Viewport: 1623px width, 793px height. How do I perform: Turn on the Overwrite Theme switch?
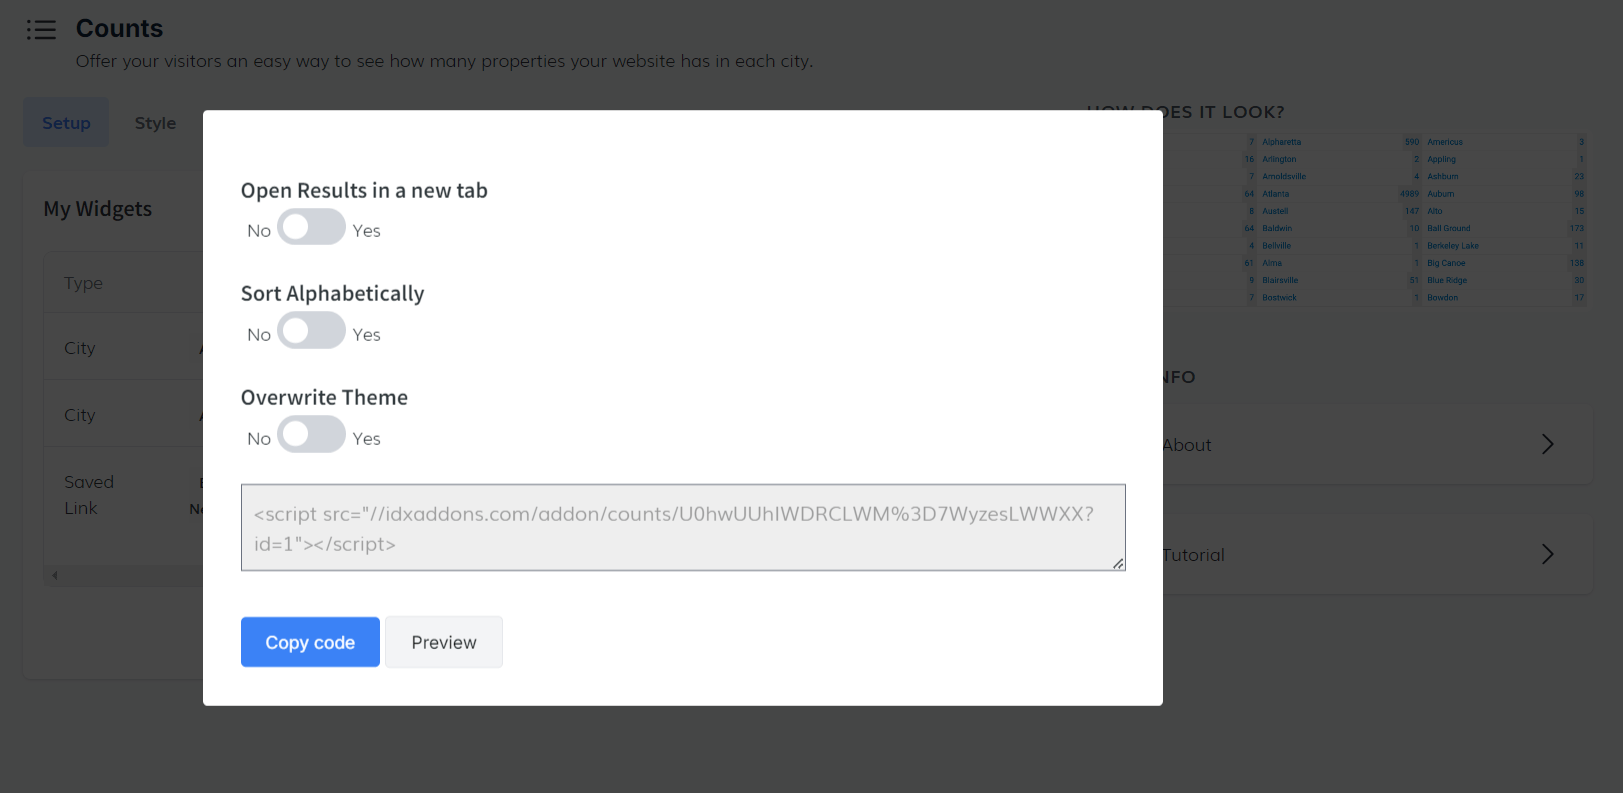coord(311,435)
